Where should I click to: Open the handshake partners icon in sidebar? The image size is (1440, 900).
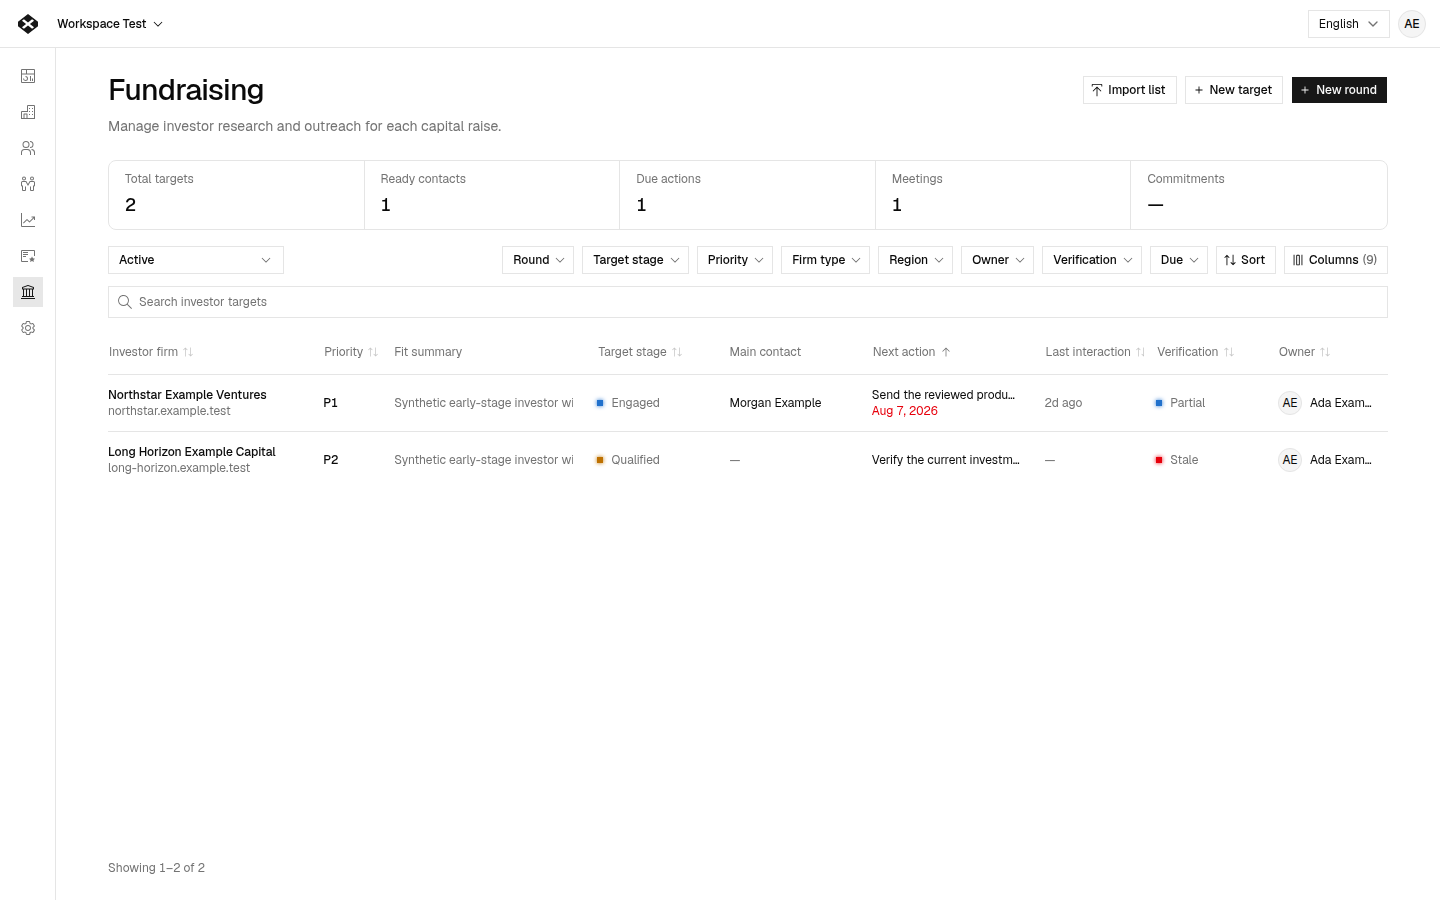point(28,184)
